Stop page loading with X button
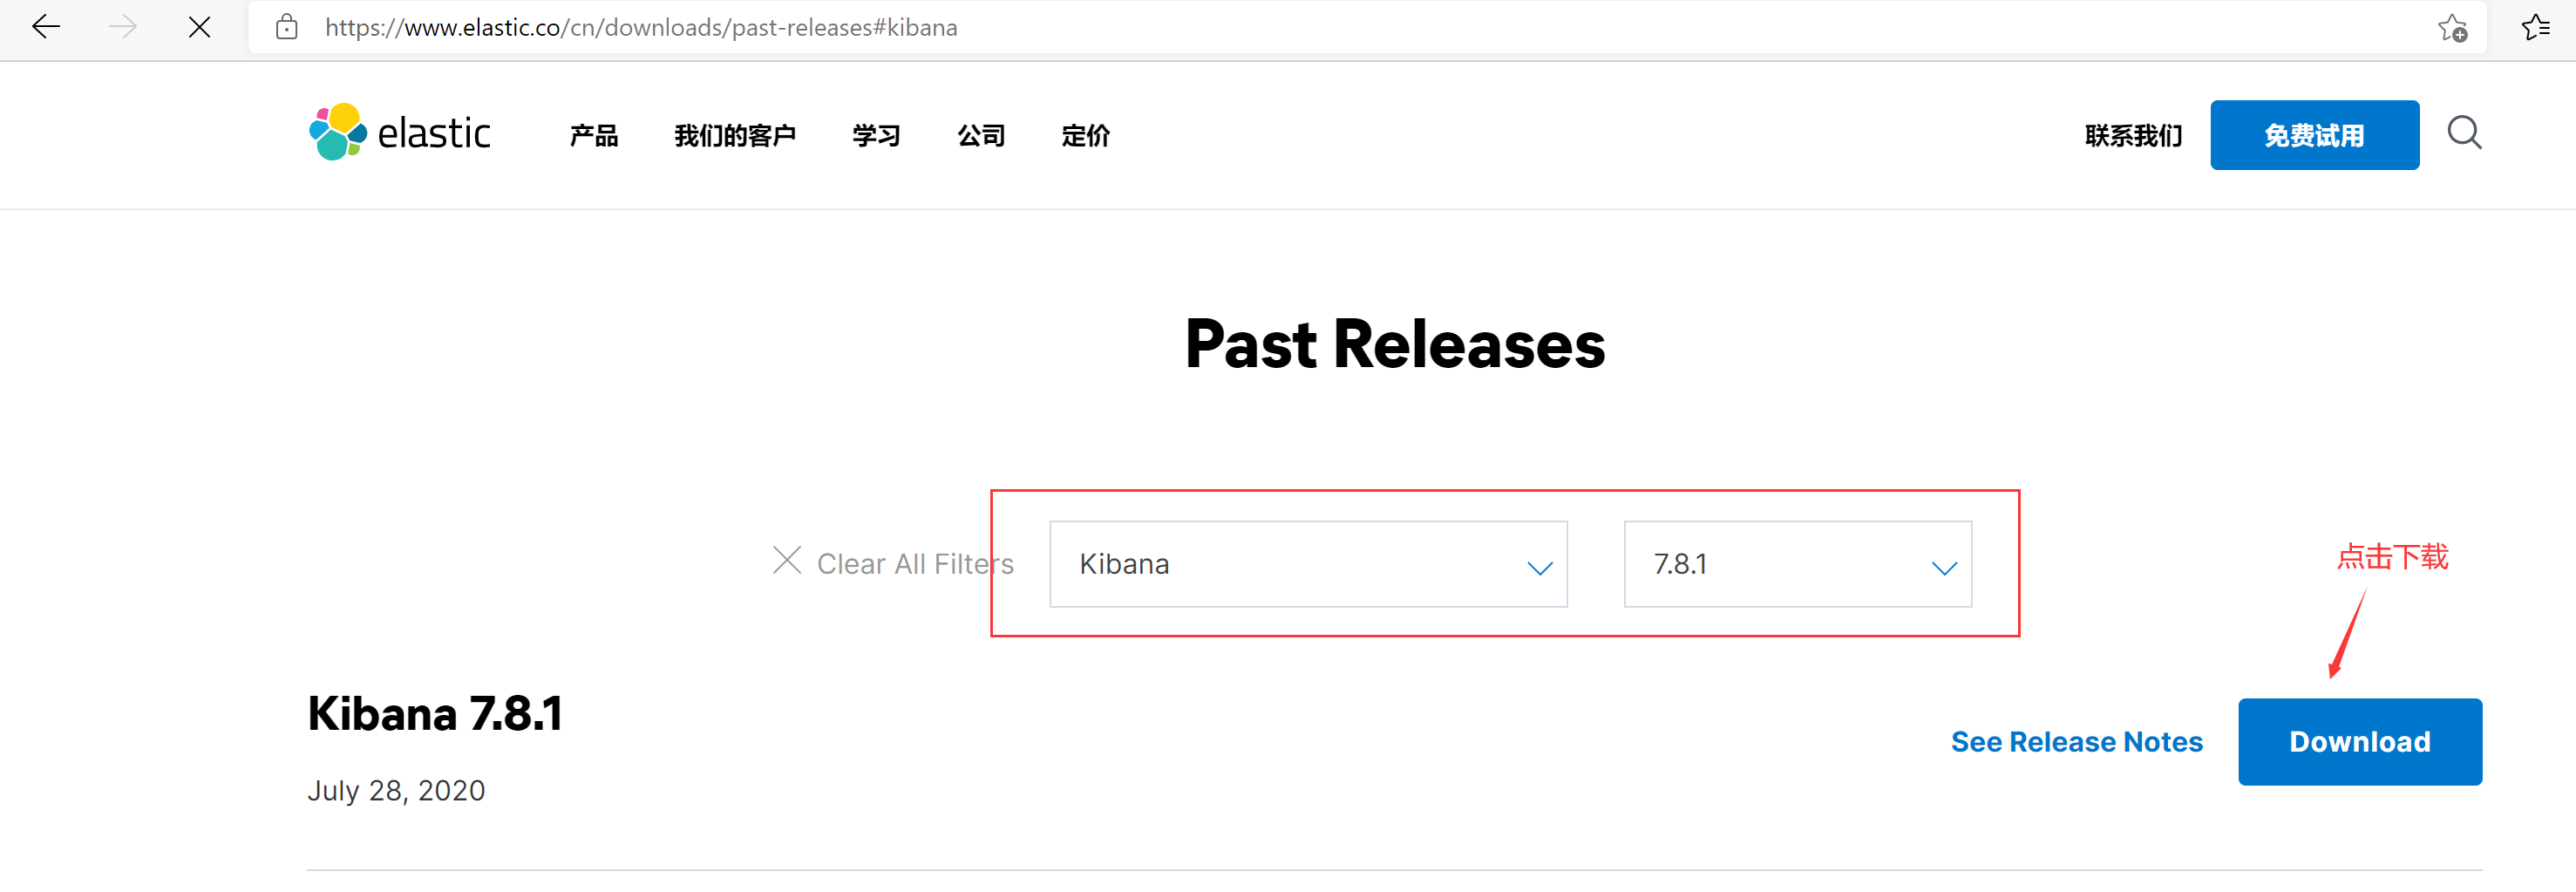The width and height of the screenshot is (2576, 892). point(200,27)
